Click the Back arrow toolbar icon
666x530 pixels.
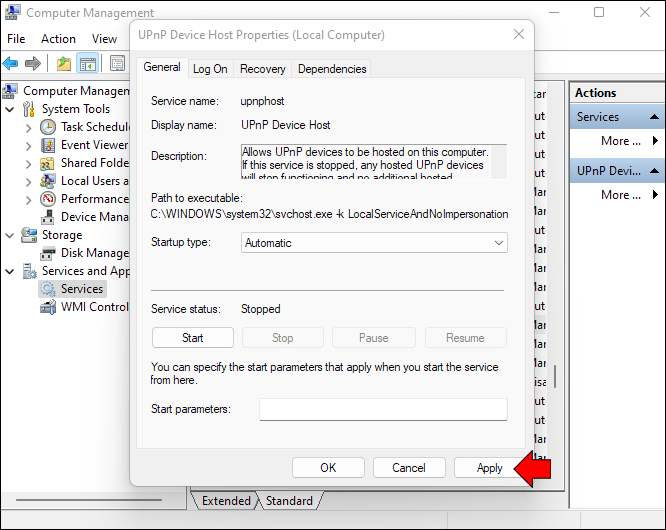tap(10, 64)
